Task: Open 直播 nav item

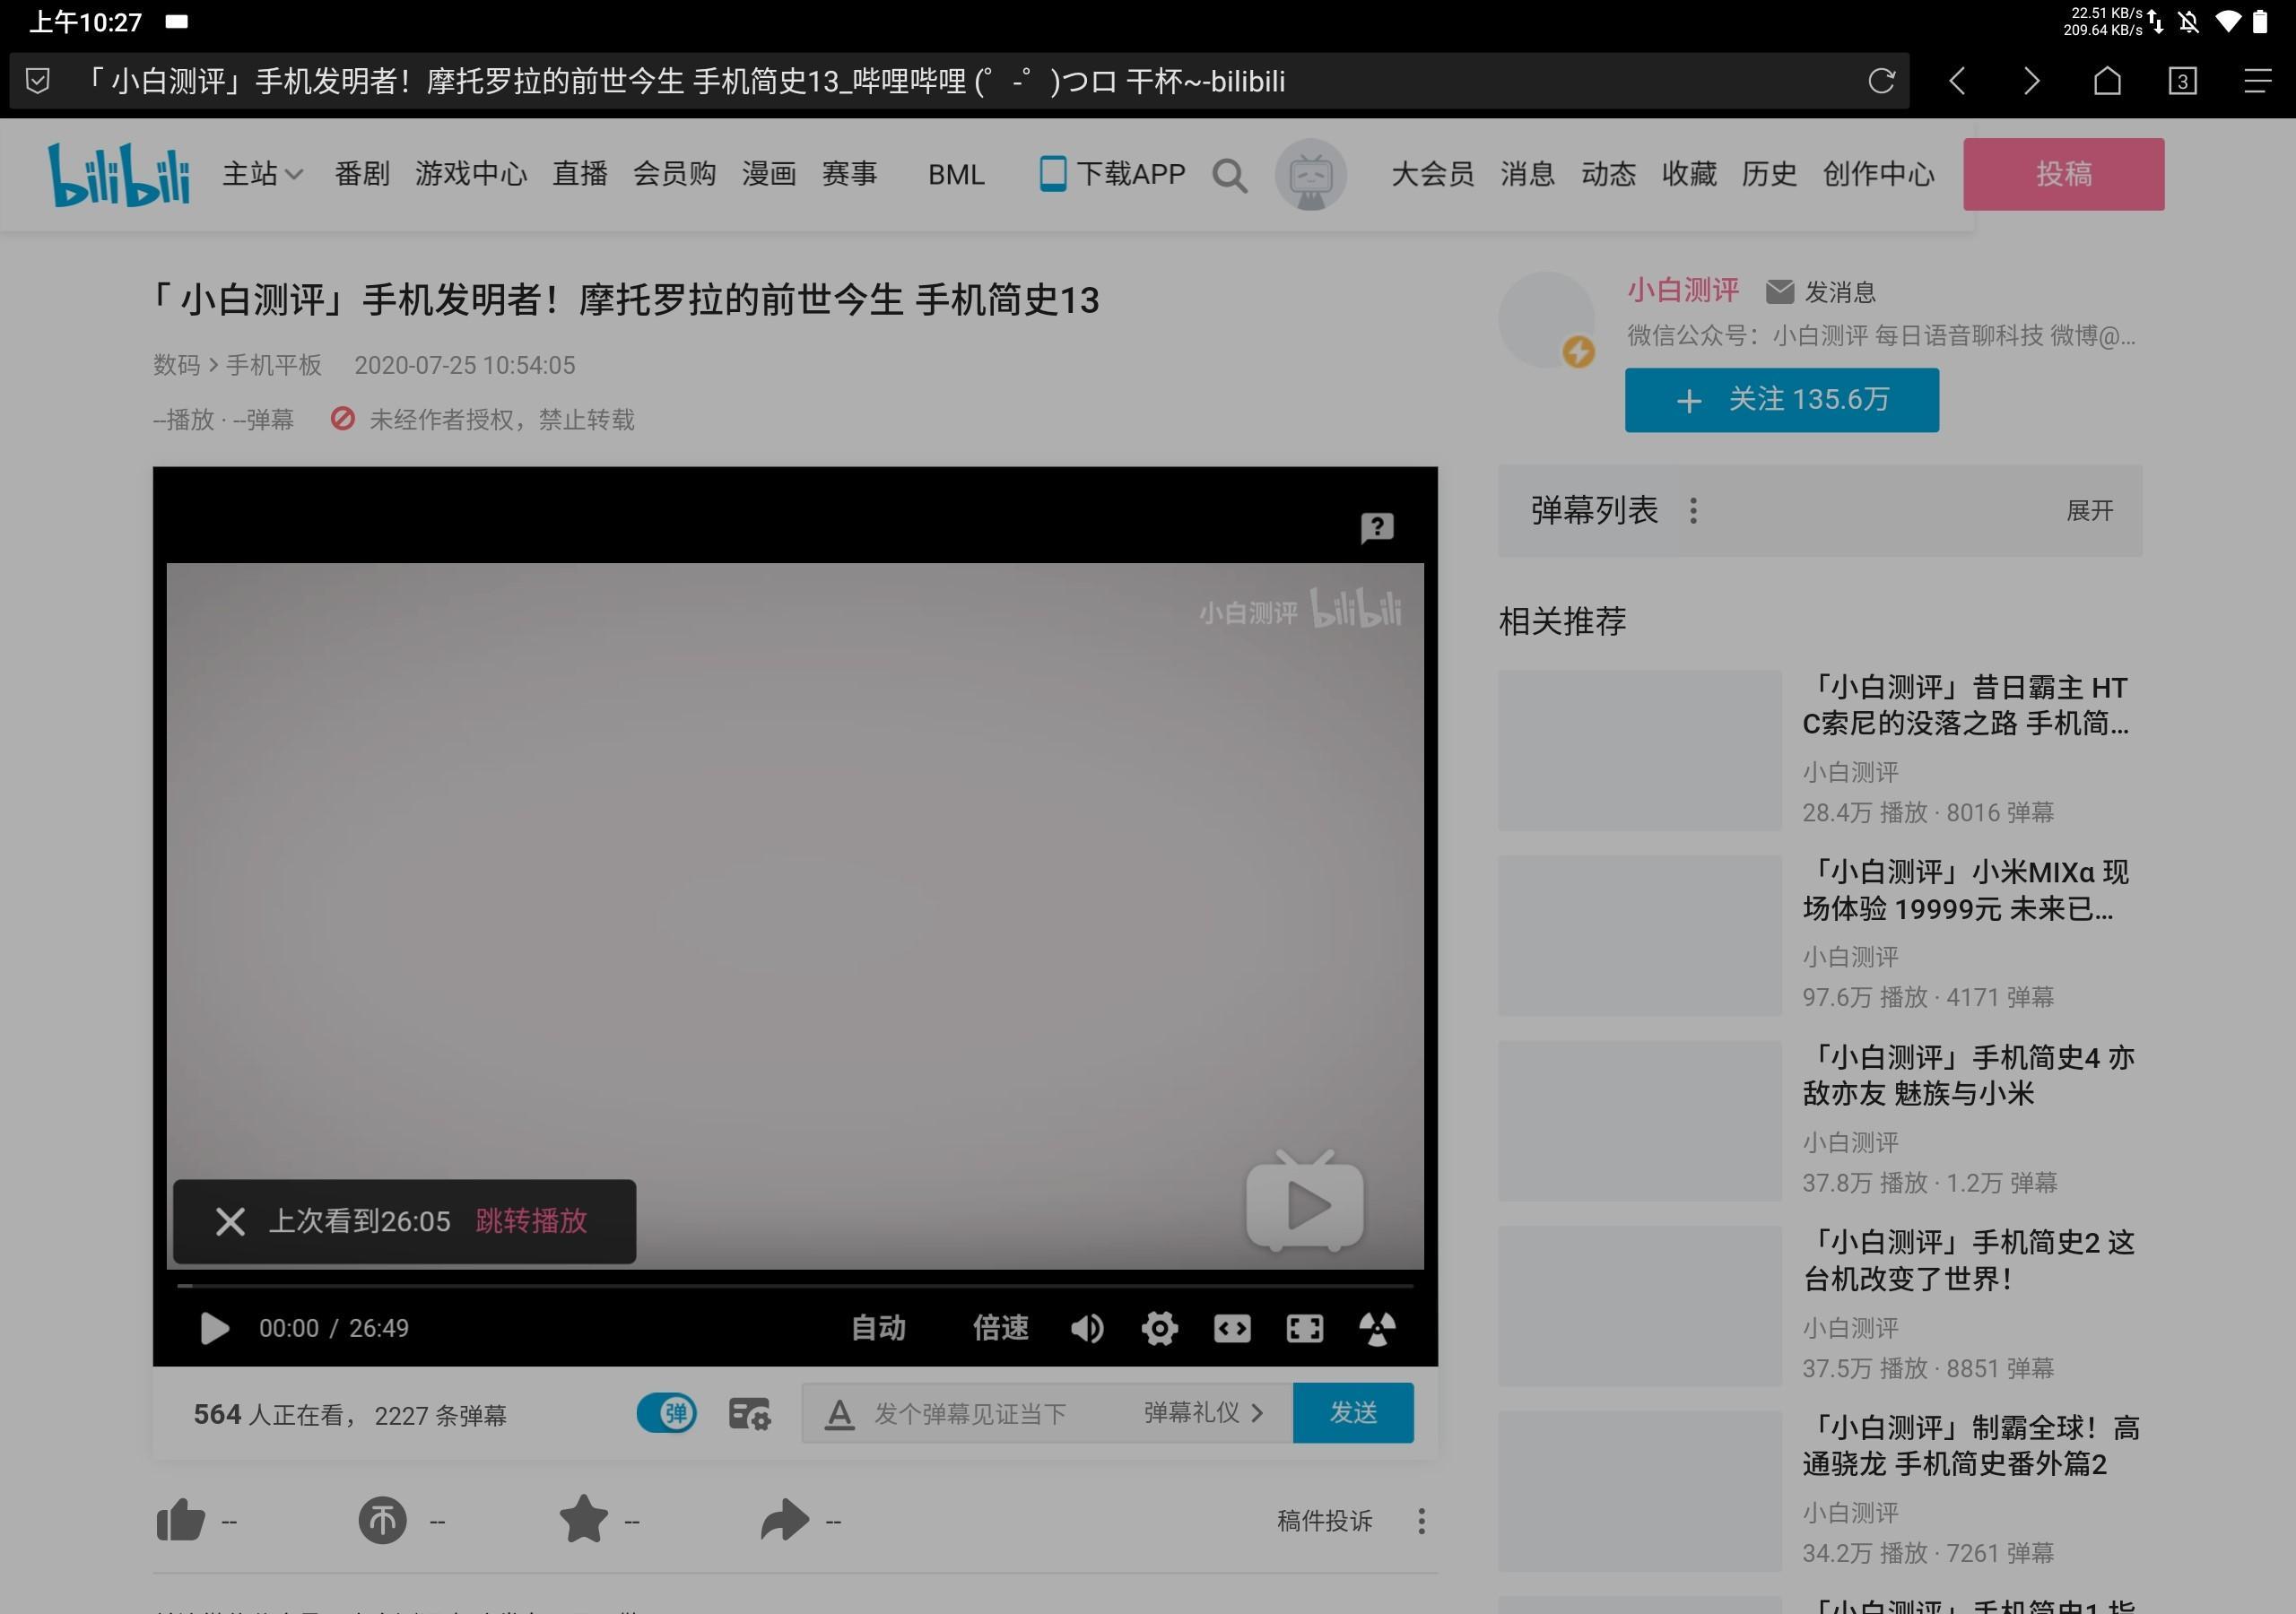Action: coord(580,174)
